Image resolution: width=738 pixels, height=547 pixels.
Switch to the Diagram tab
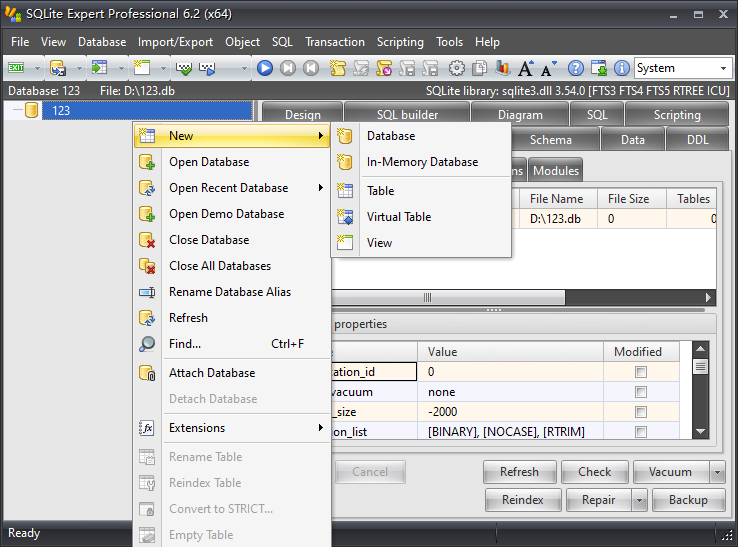tap(520, 115)
